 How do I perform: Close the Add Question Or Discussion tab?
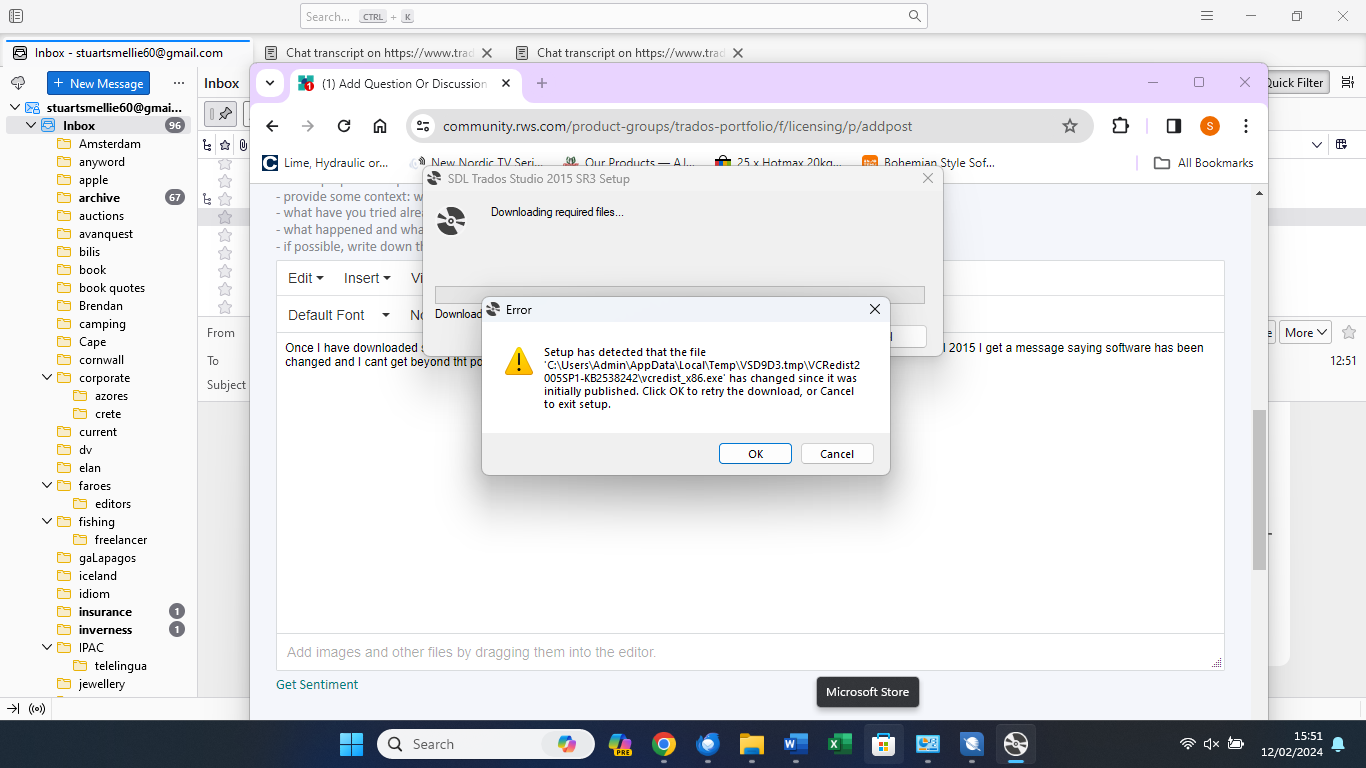(x=506, y=84)
